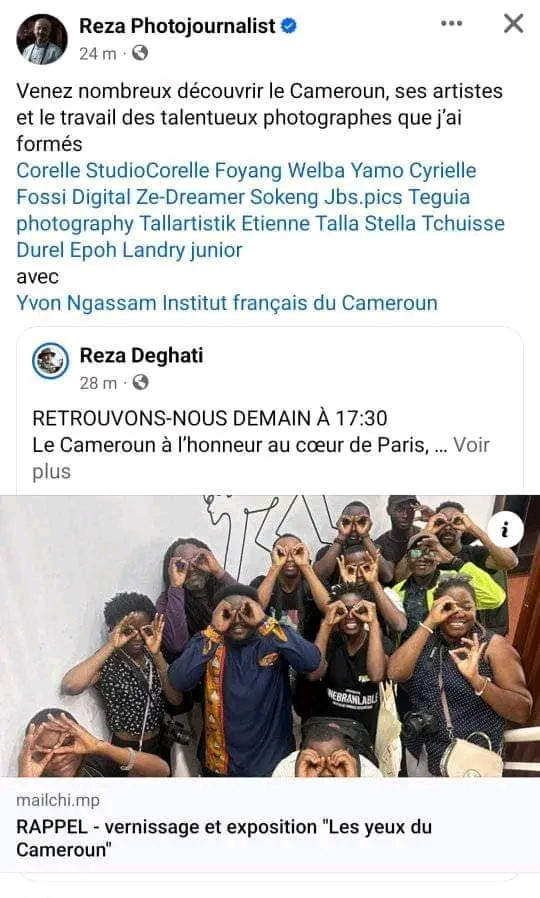Open the RAPPEL vernissage link title
This screenshot has width=540, height=898.
pos(224,838)
